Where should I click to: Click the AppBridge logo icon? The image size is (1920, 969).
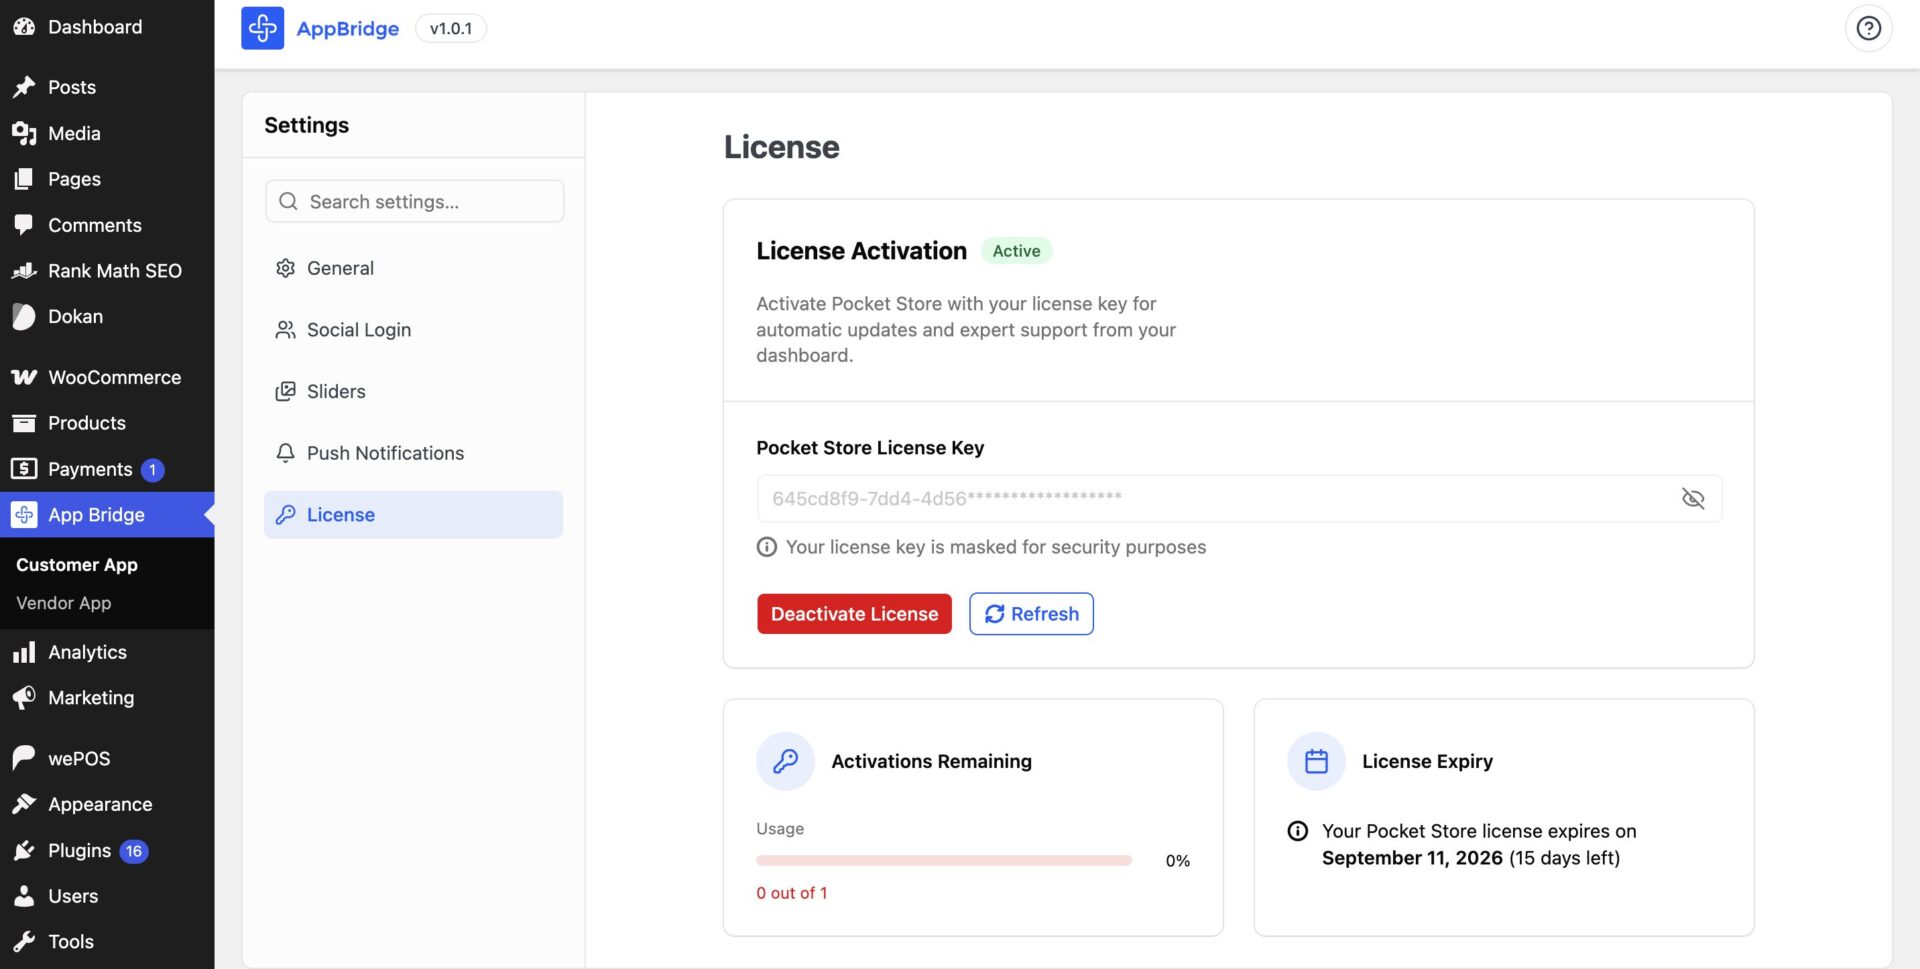pos(262,28)
